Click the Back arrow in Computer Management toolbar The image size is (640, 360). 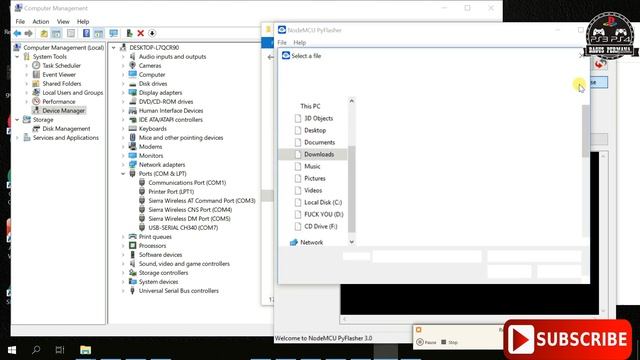click(x=17, y=33)
